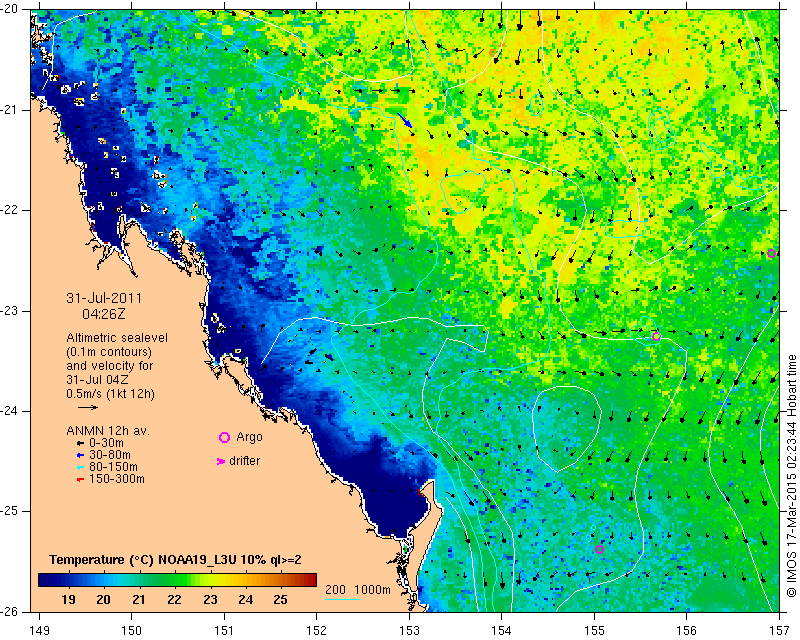Click the black 0-30m legend arrow

tap(80, 444)
